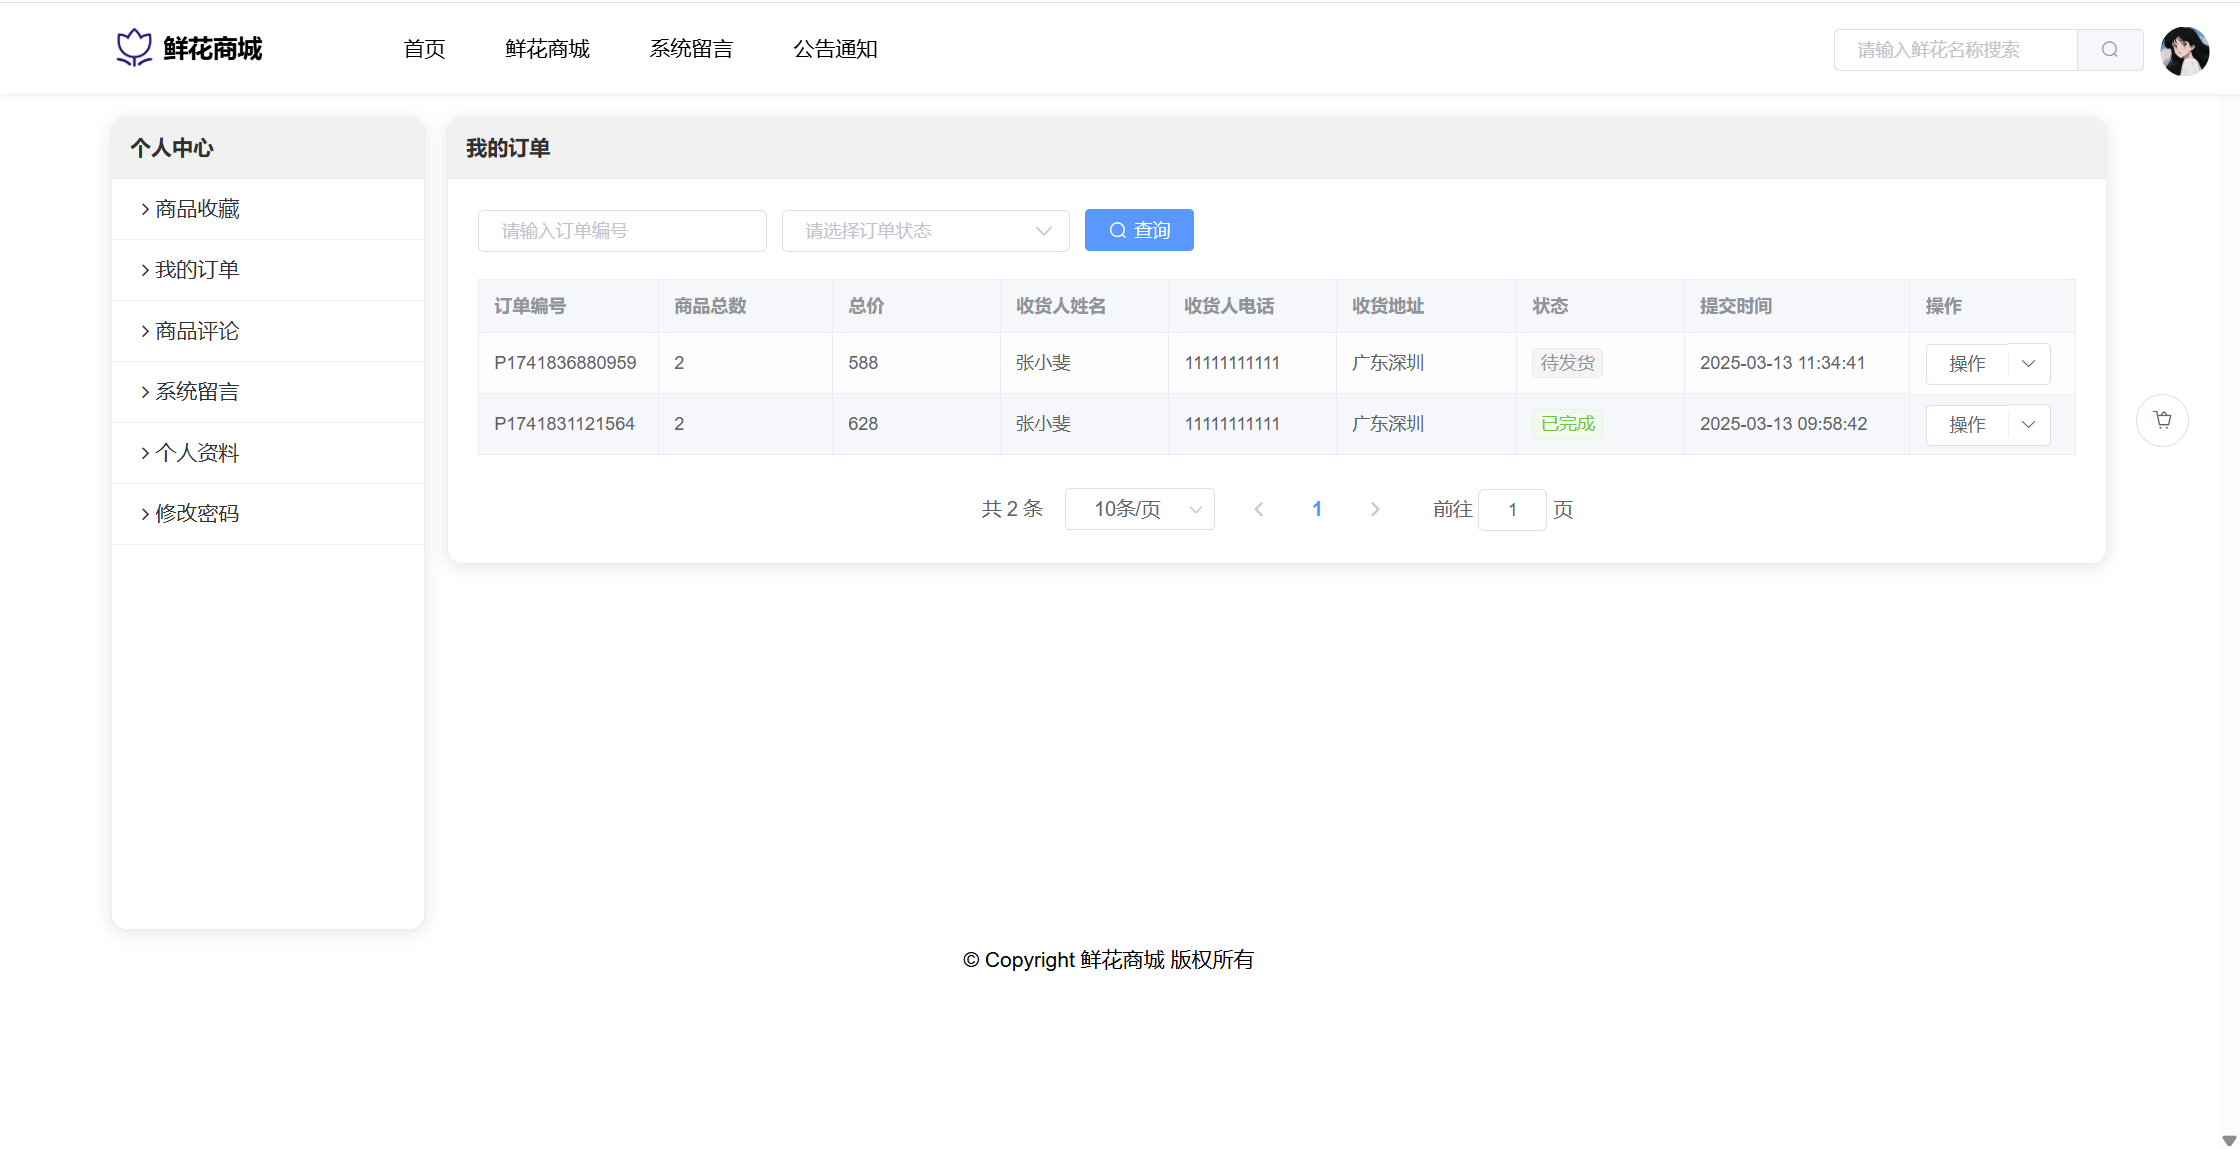
Task: Open 修改密码 sidebar entry
Action: 198,514
